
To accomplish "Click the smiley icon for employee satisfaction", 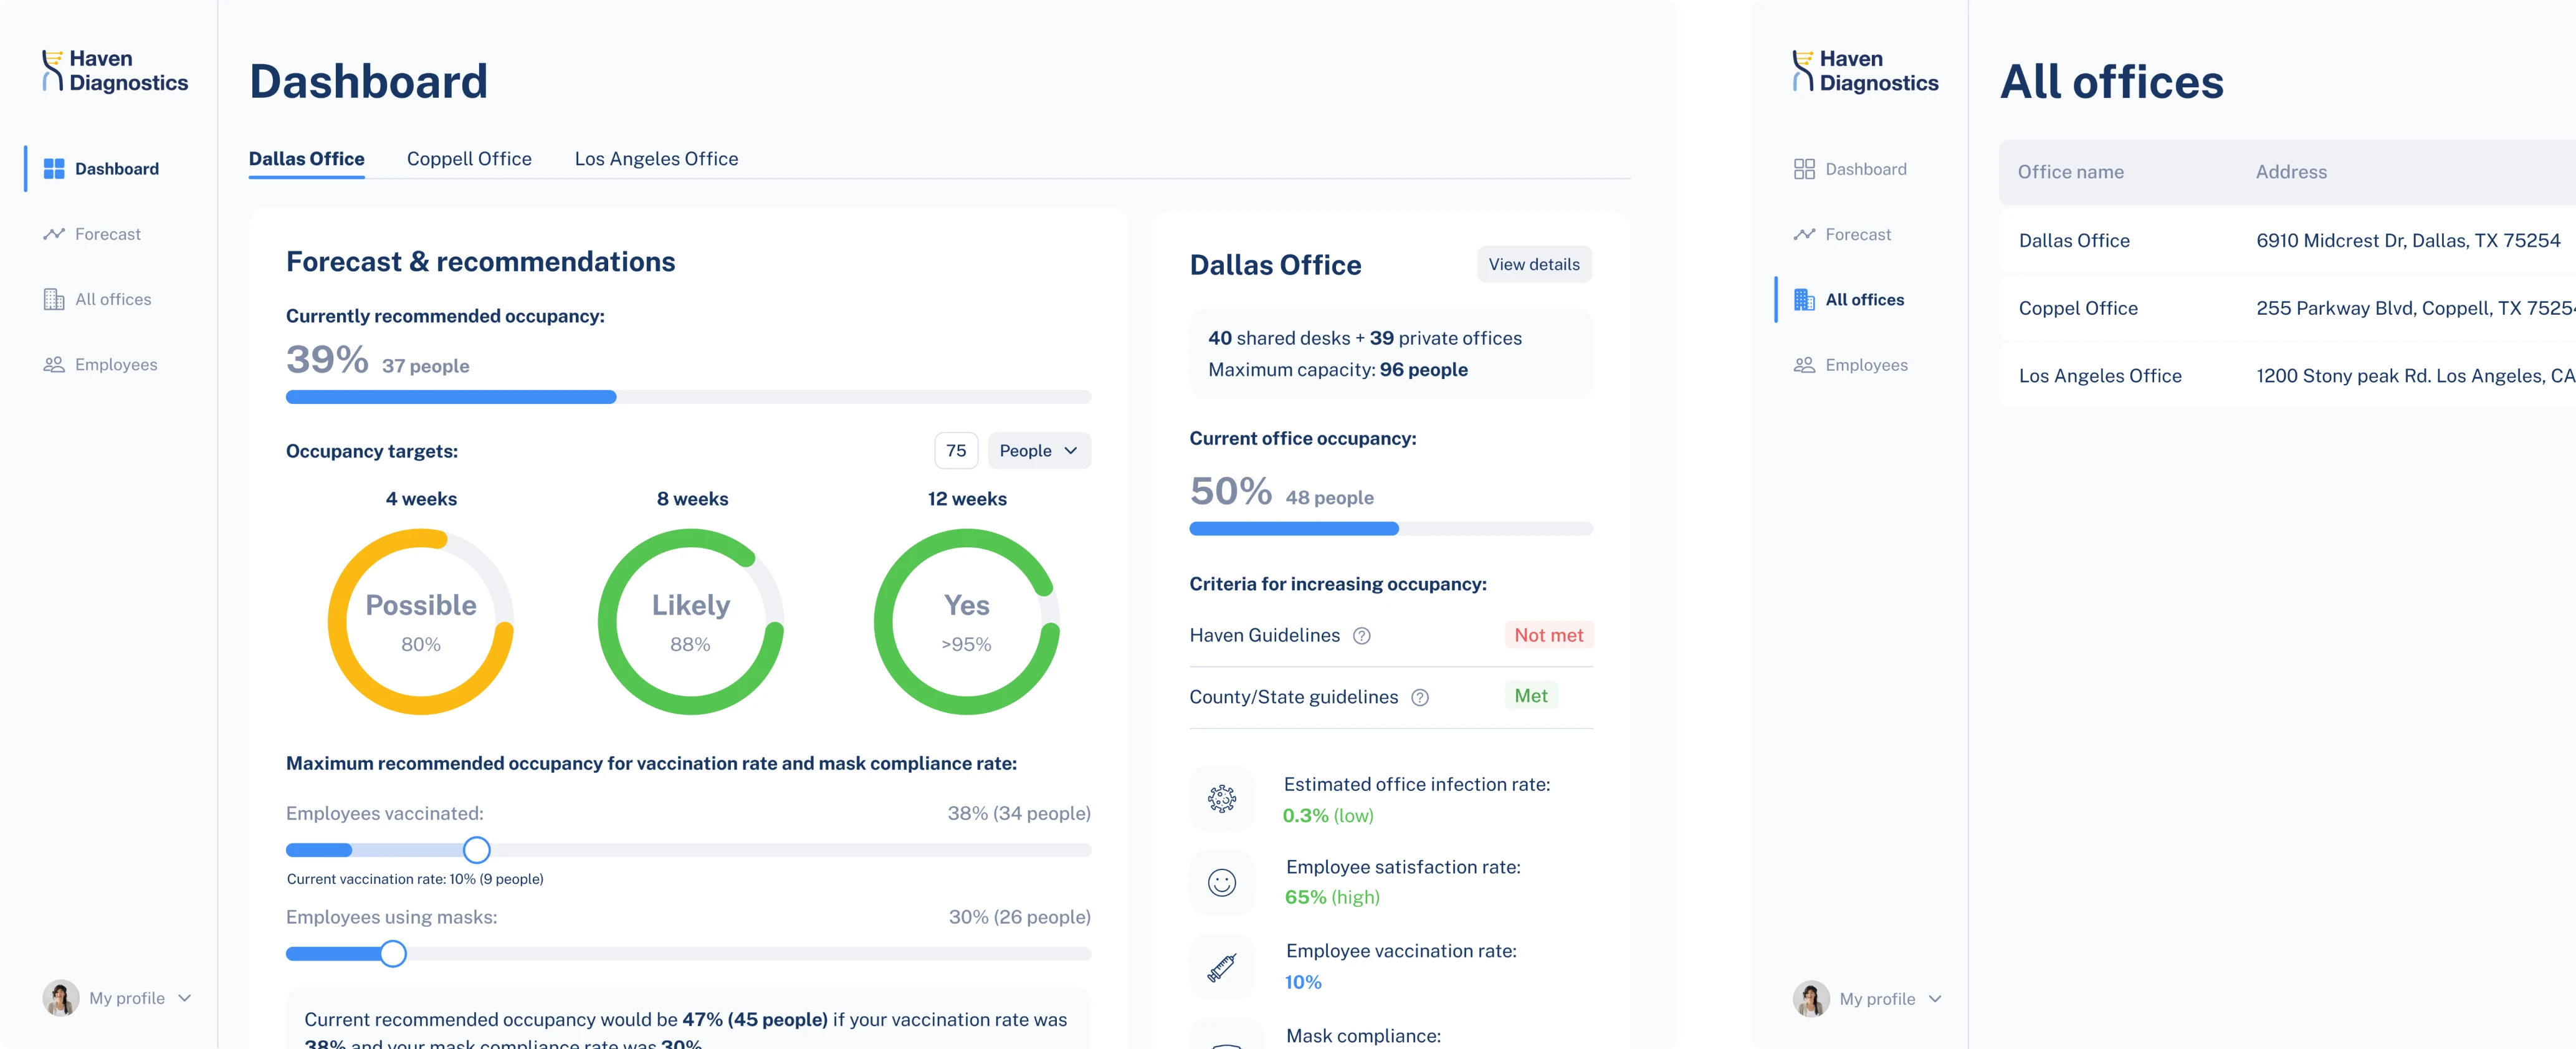I will click(x=1221, y=882).
